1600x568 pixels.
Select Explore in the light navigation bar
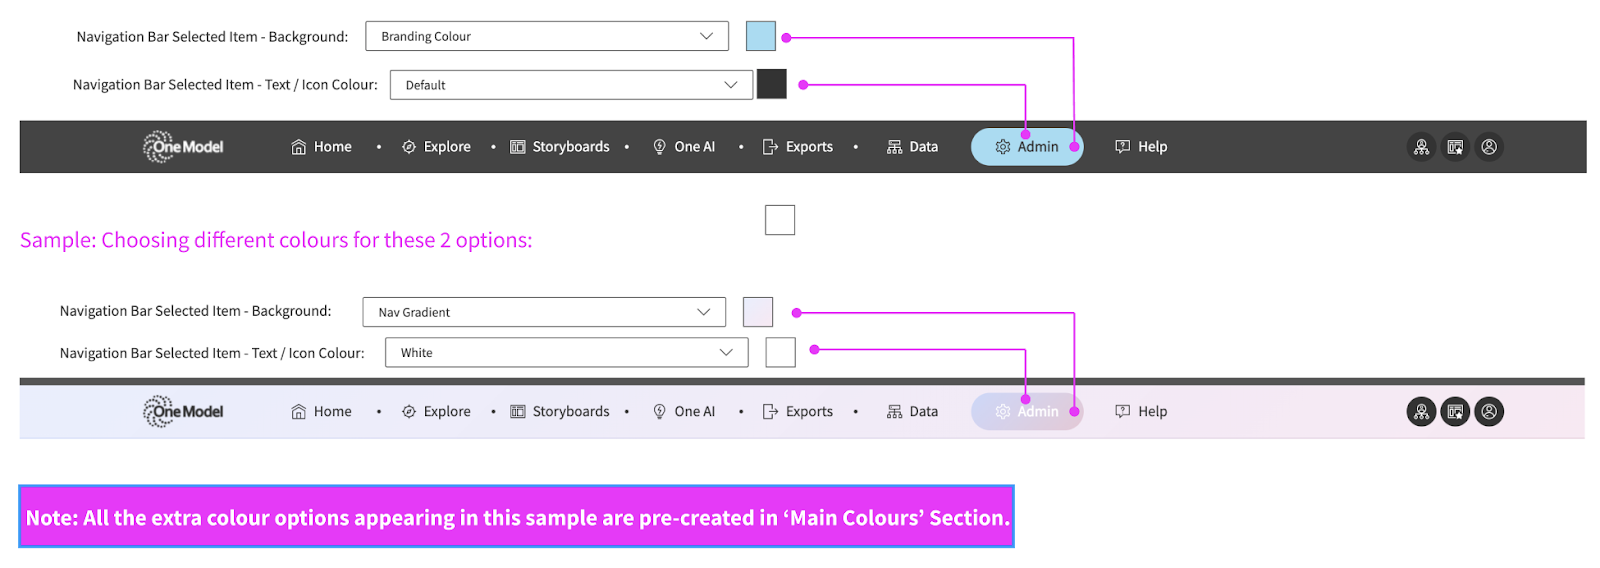(436, 411)
